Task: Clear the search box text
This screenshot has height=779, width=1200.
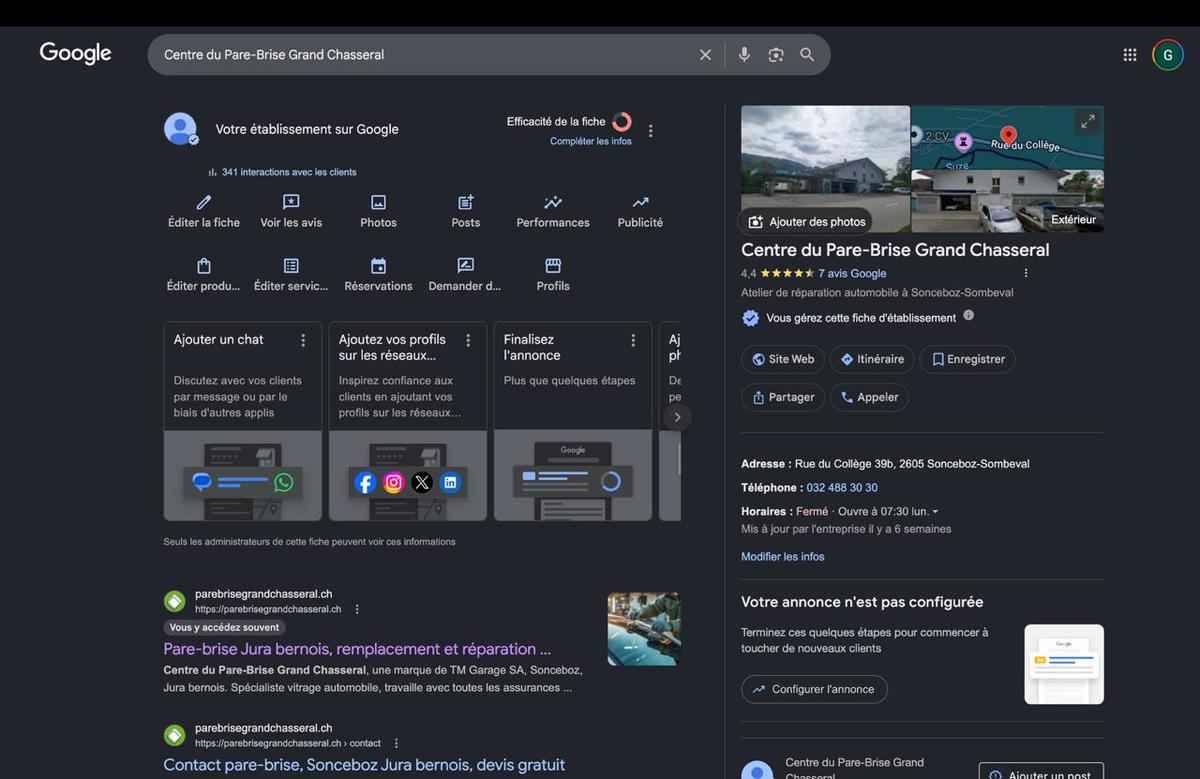Action: coord(705,55)
